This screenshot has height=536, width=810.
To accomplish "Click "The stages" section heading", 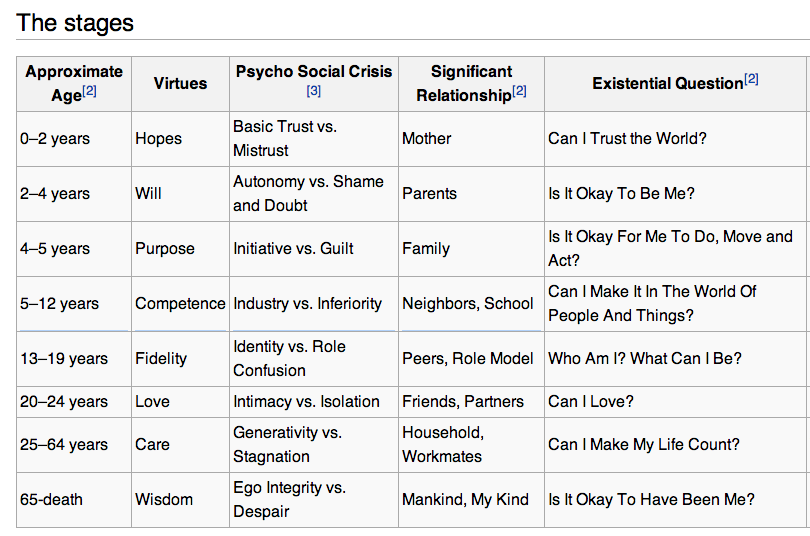I will [x=75, y=22].
